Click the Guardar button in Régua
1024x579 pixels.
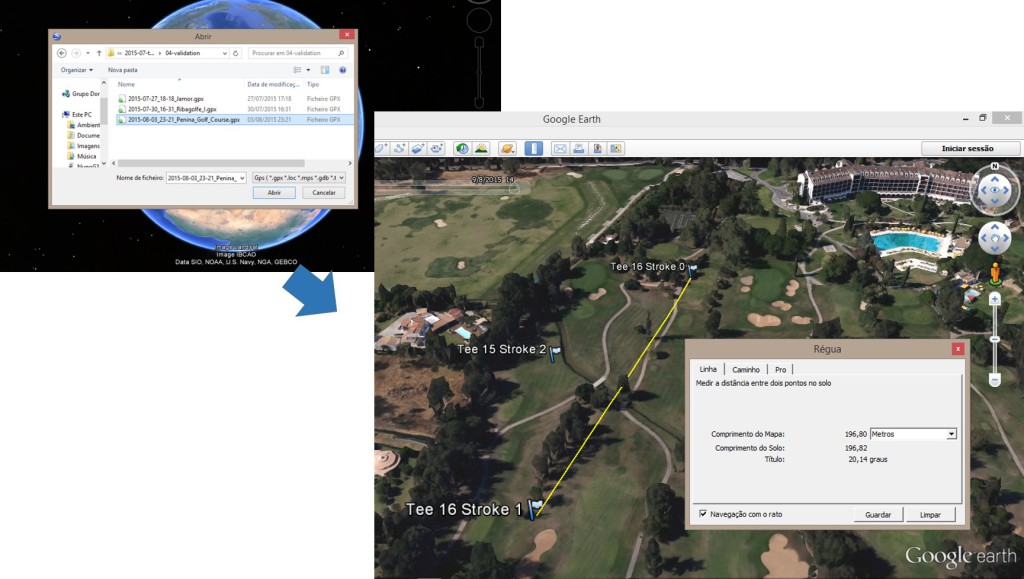(877, 514)
